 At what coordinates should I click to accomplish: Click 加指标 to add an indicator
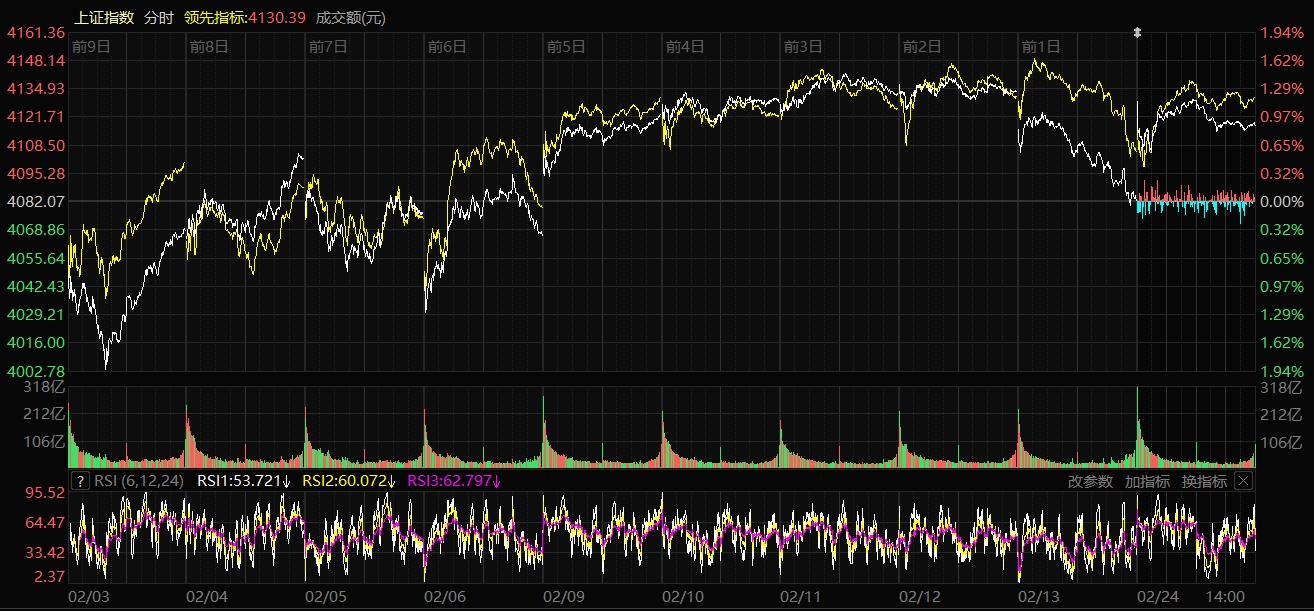[1147, 481]
